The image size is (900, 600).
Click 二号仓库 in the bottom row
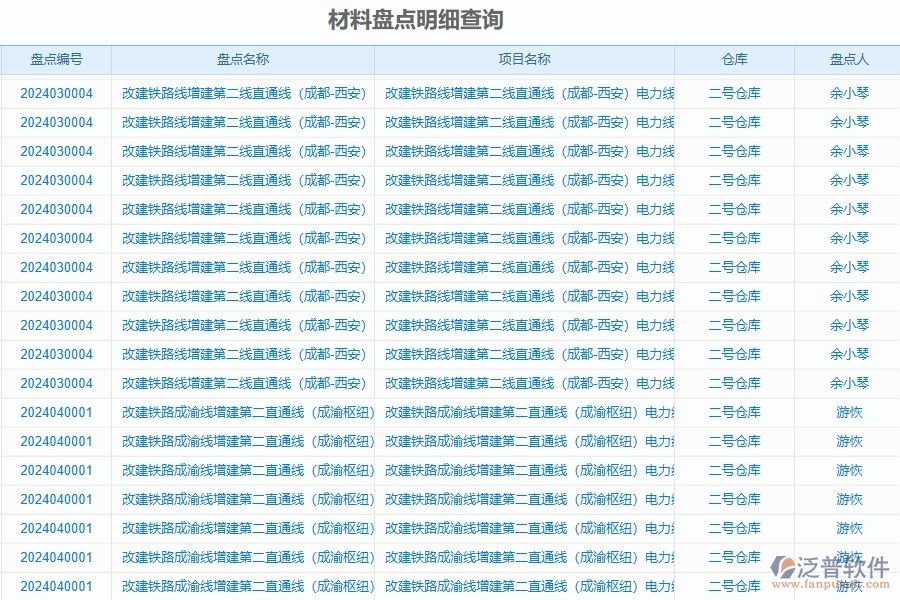(x=734, y=586)
